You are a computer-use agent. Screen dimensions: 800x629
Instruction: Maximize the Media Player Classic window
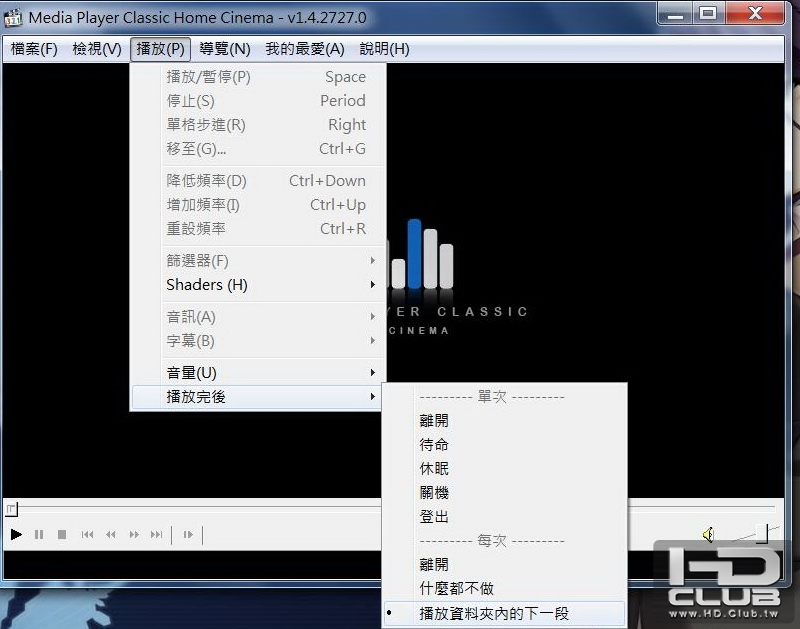(708, 14)
